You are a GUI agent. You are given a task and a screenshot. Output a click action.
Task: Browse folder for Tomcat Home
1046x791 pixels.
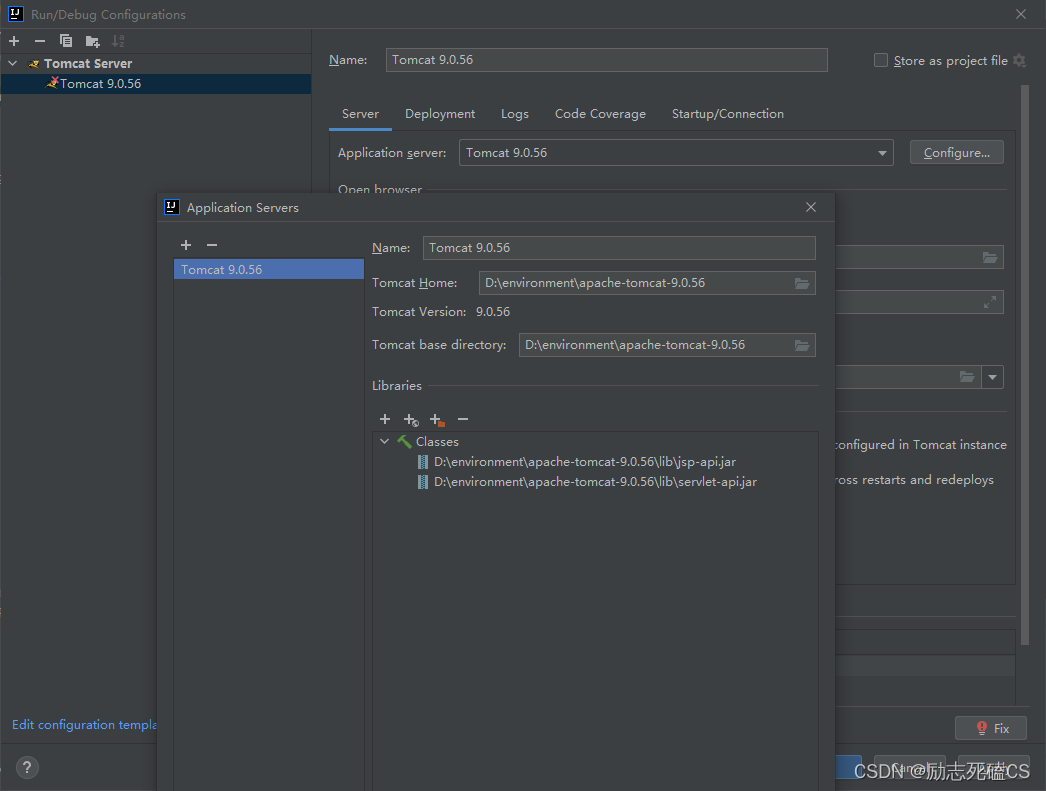802,283
